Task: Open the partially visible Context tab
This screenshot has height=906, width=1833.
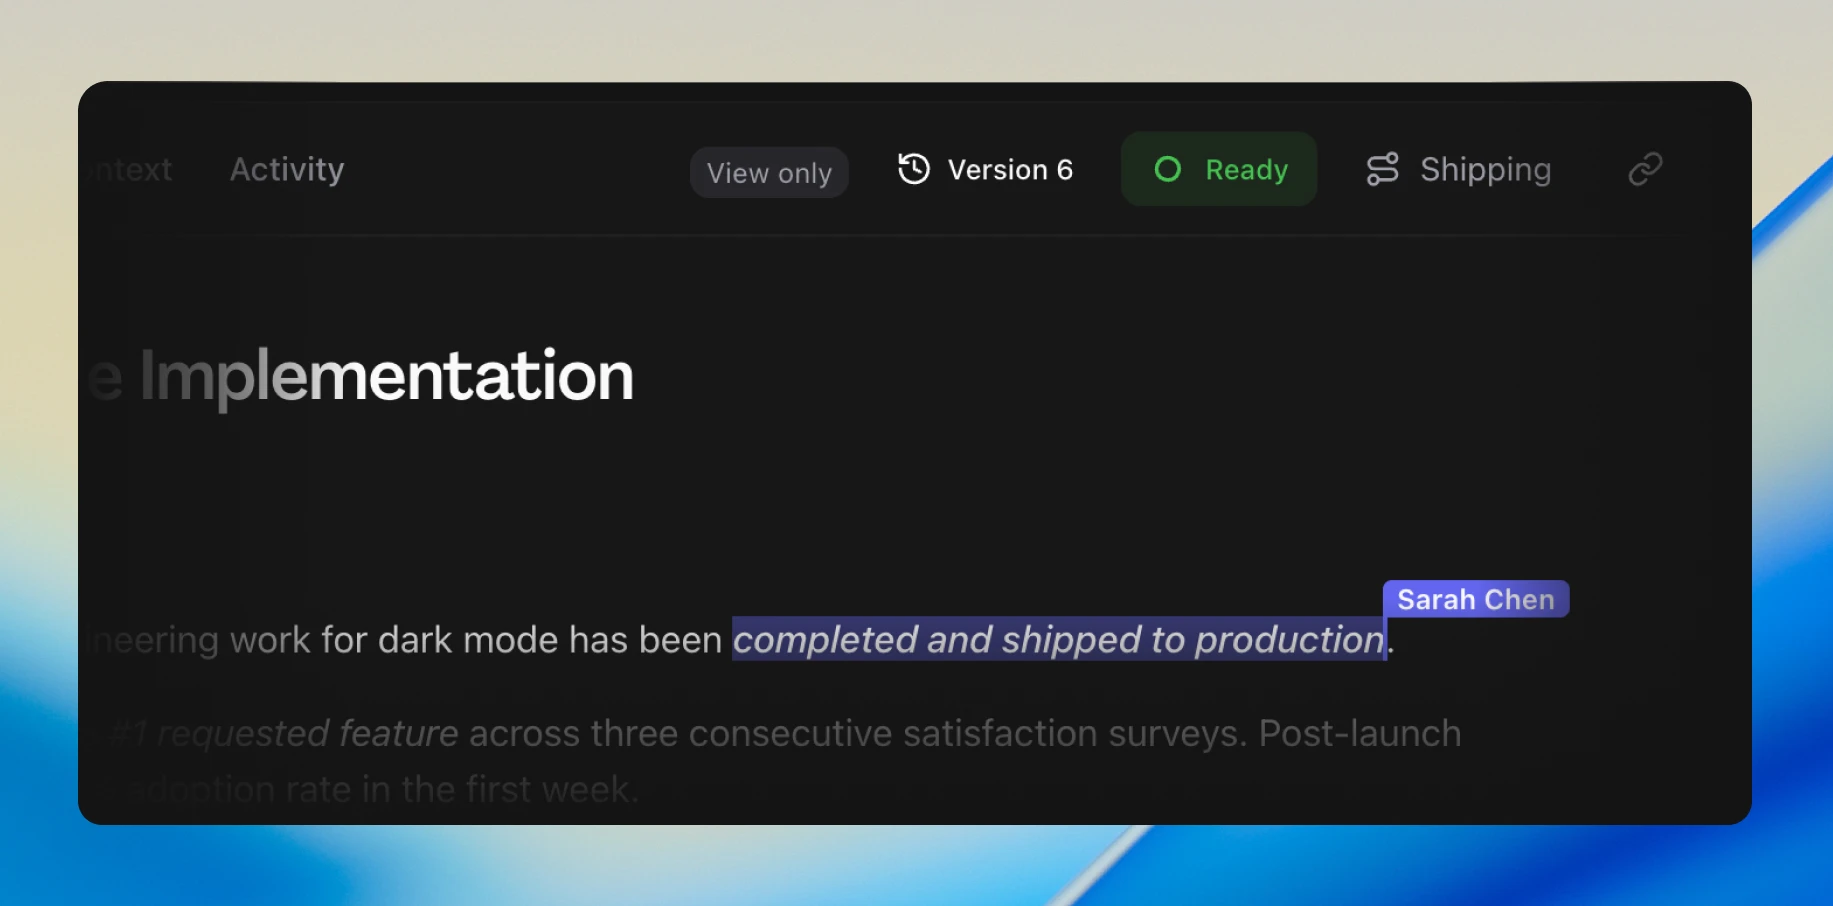Action: point(132,169)
